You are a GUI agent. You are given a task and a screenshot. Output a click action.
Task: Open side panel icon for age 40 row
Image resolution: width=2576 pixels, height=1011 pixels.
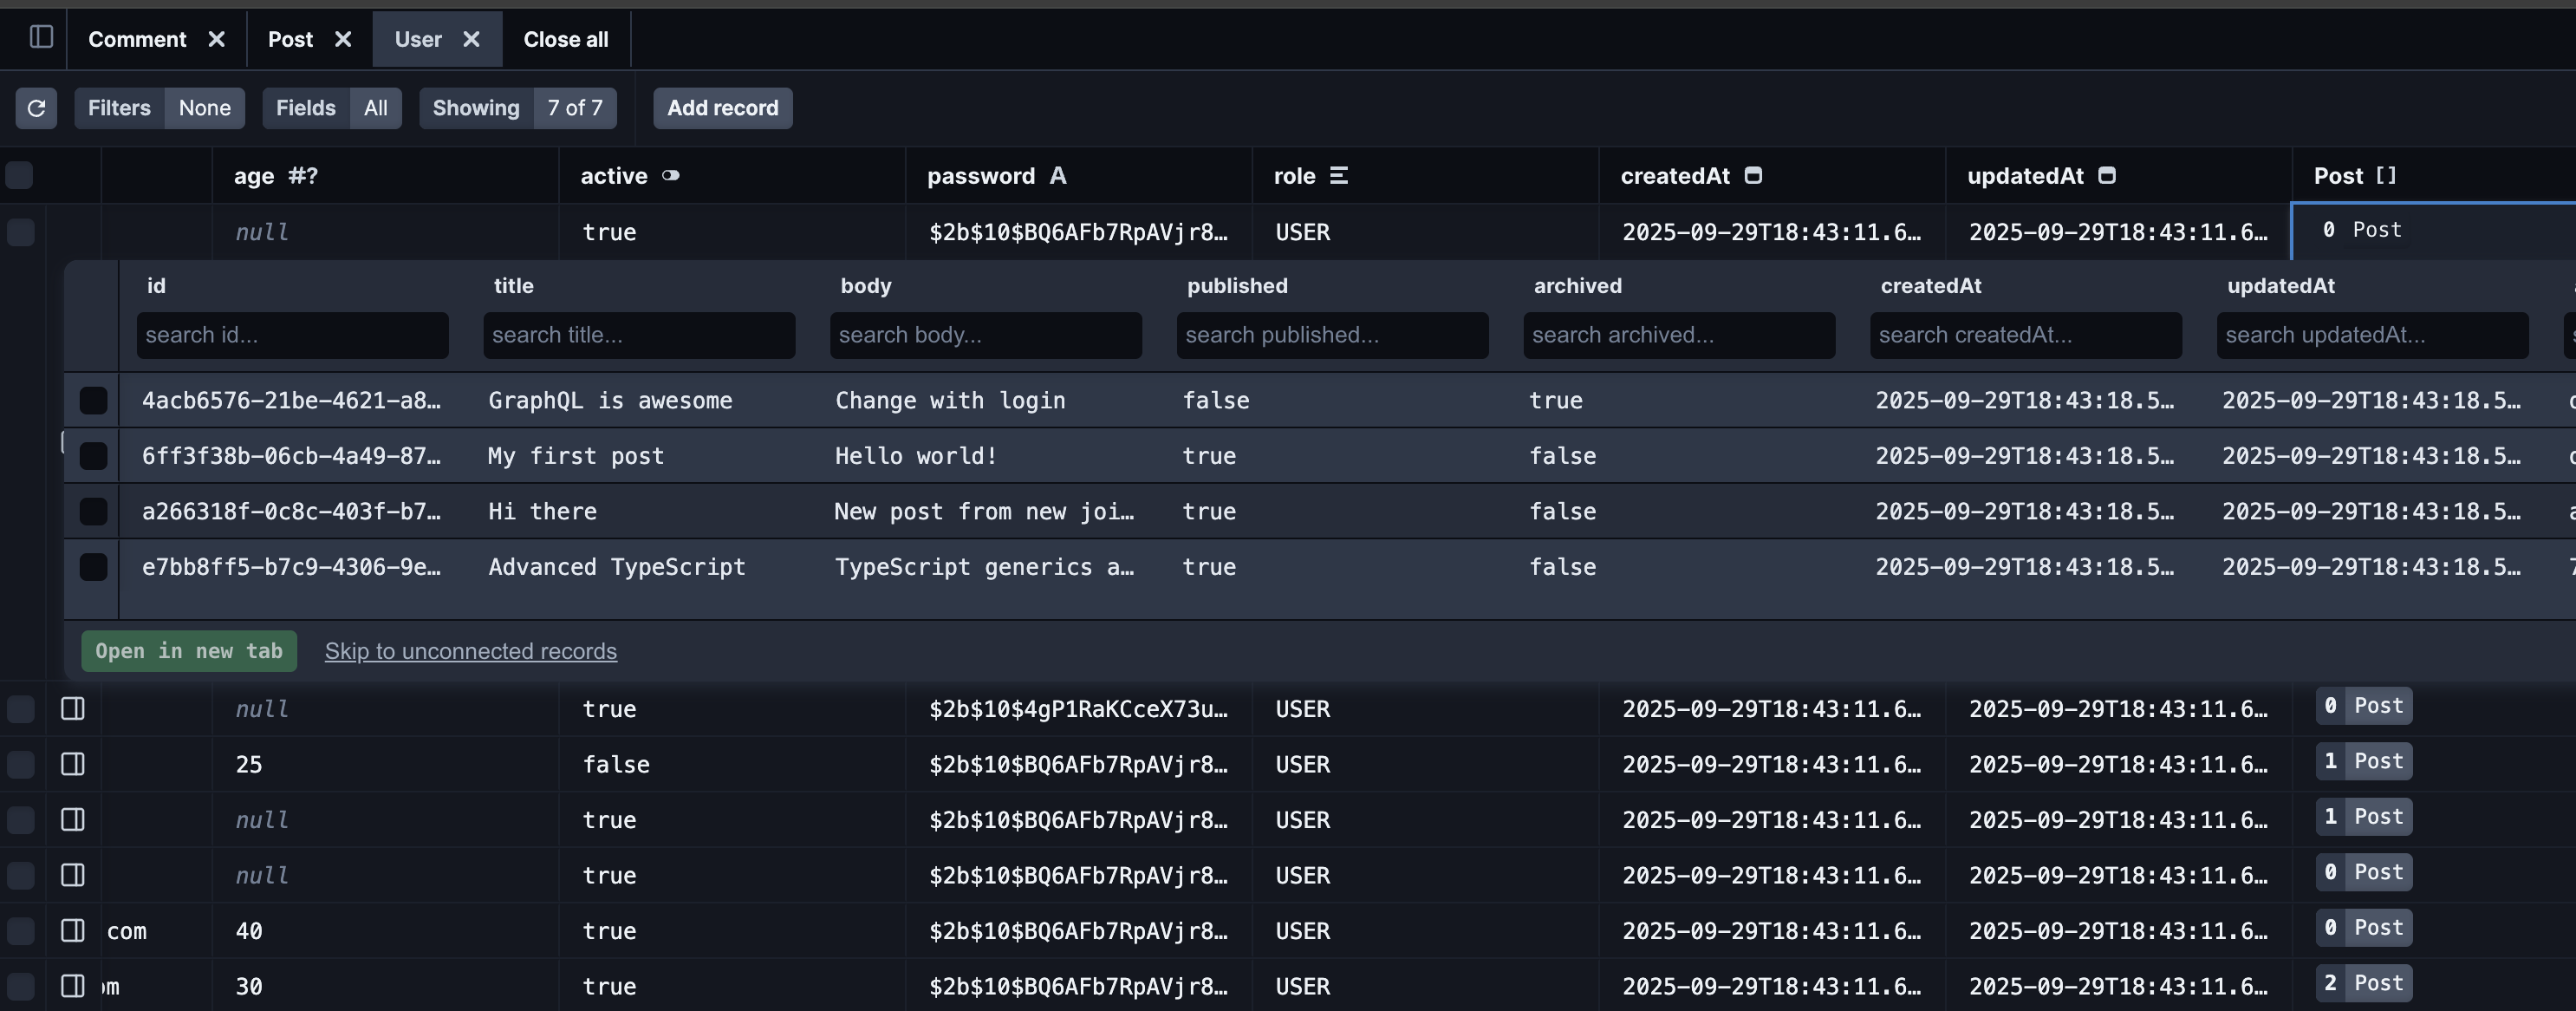click(x=73, y=930)
